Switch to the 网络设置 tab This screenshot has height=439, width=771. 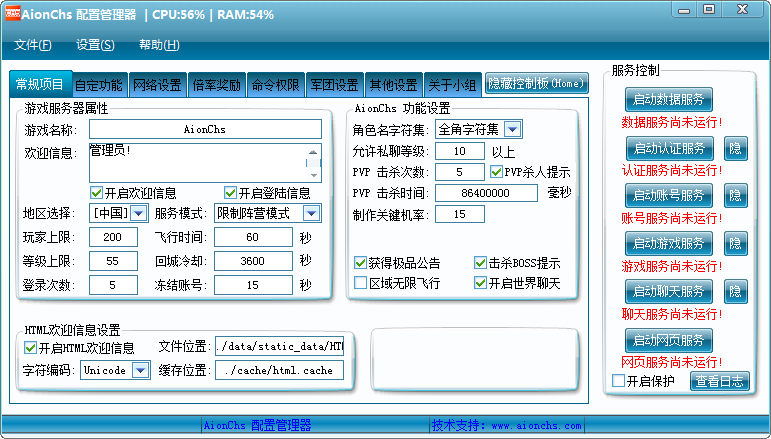[x=157, y=85]
